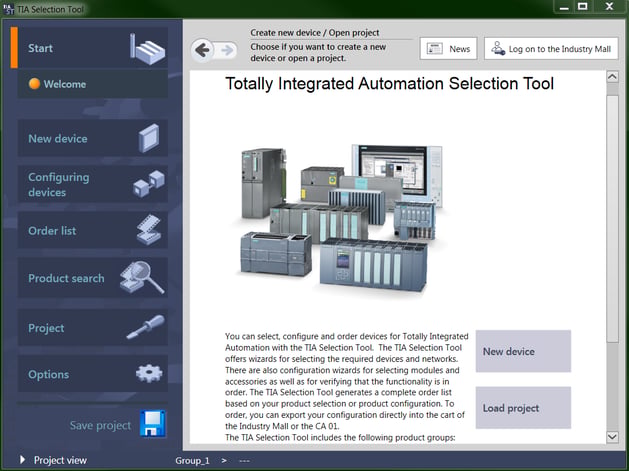Viewport: 629px width, 471px height.
Task: Click the scrollbar down arrow
Action: tap(612, 436)
